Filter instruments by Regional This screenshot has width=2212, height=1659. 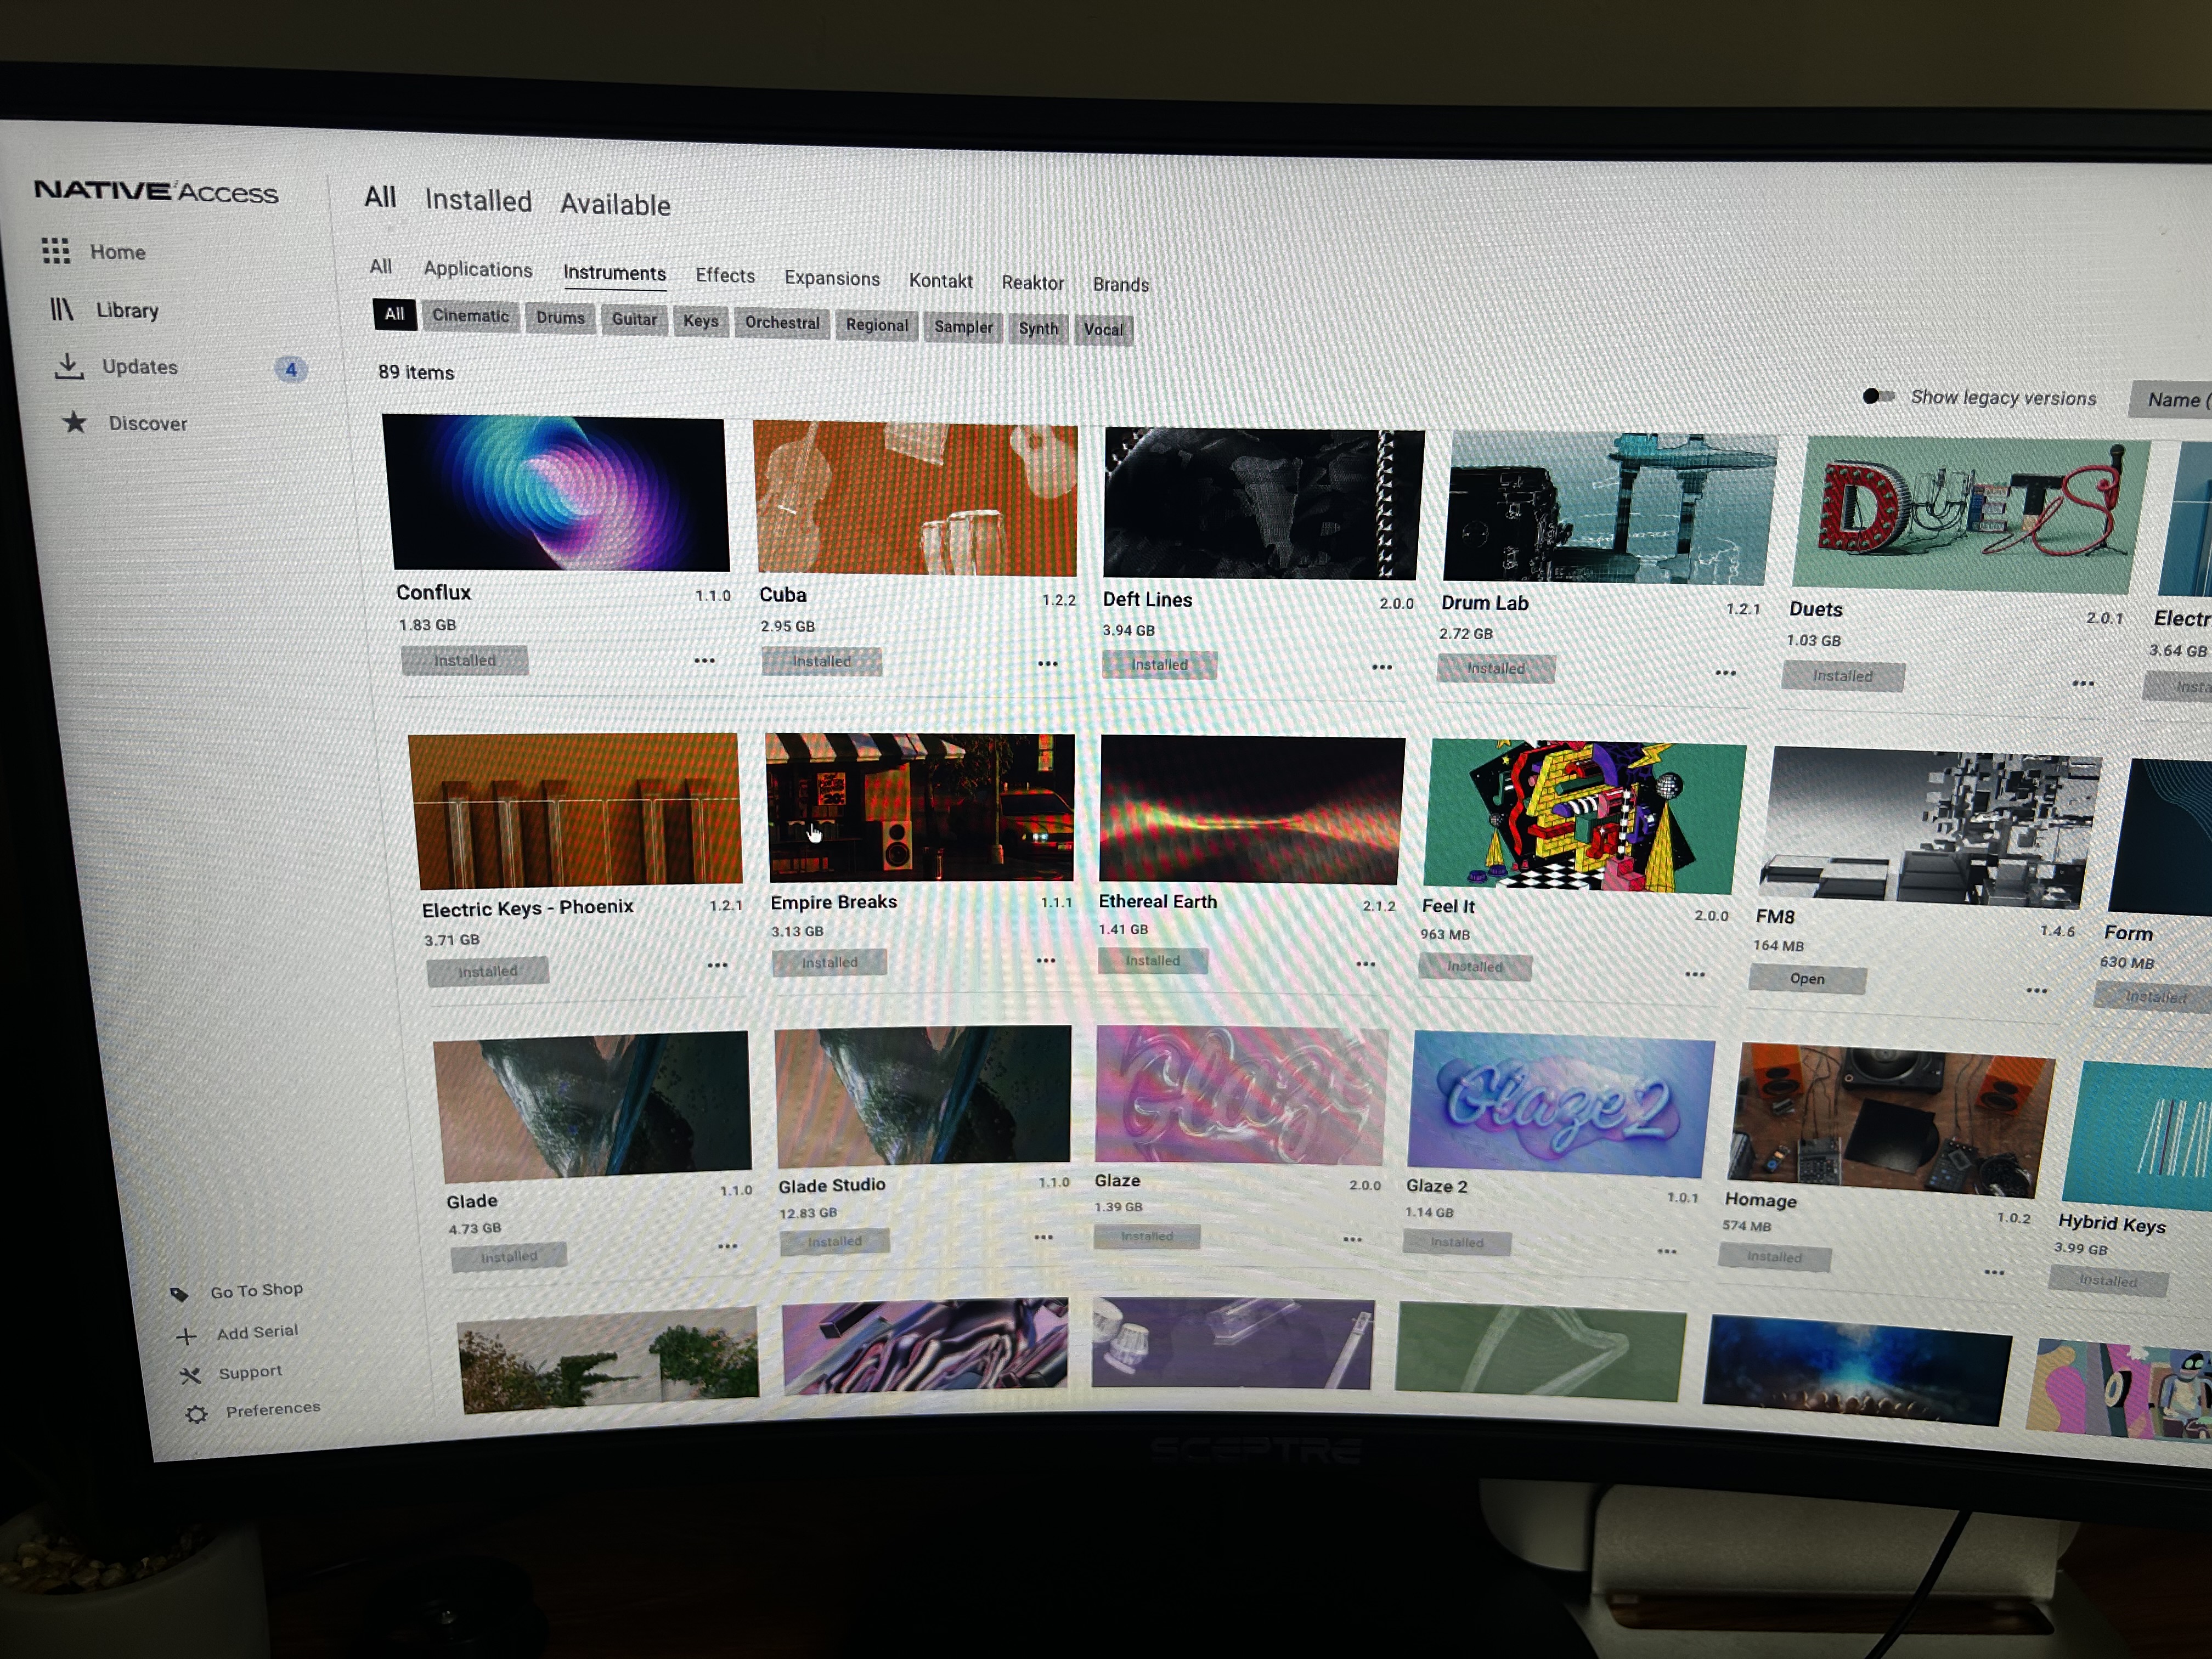point(877,325)
